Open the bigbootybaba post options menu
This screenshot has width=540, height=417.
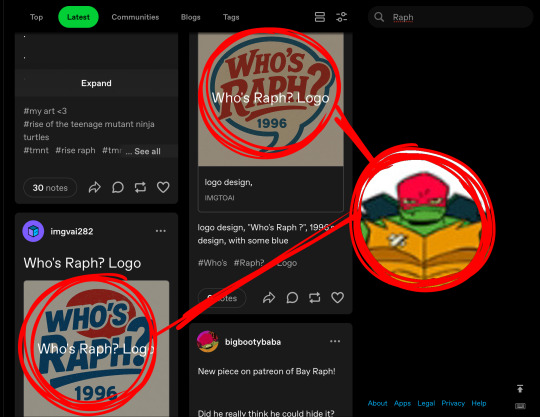(335, 341)
